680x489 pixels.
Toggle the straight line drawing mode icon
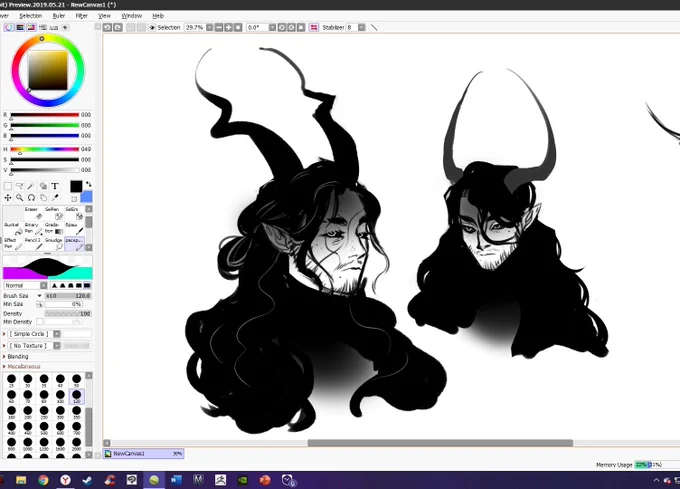pos(374,27)
